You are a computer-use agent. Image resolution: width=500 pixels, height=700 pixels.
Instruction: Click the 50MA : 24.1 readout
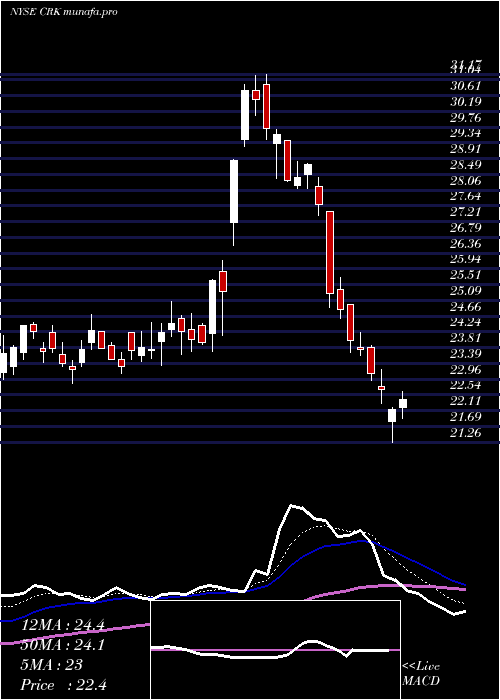(x=63, y=645)
